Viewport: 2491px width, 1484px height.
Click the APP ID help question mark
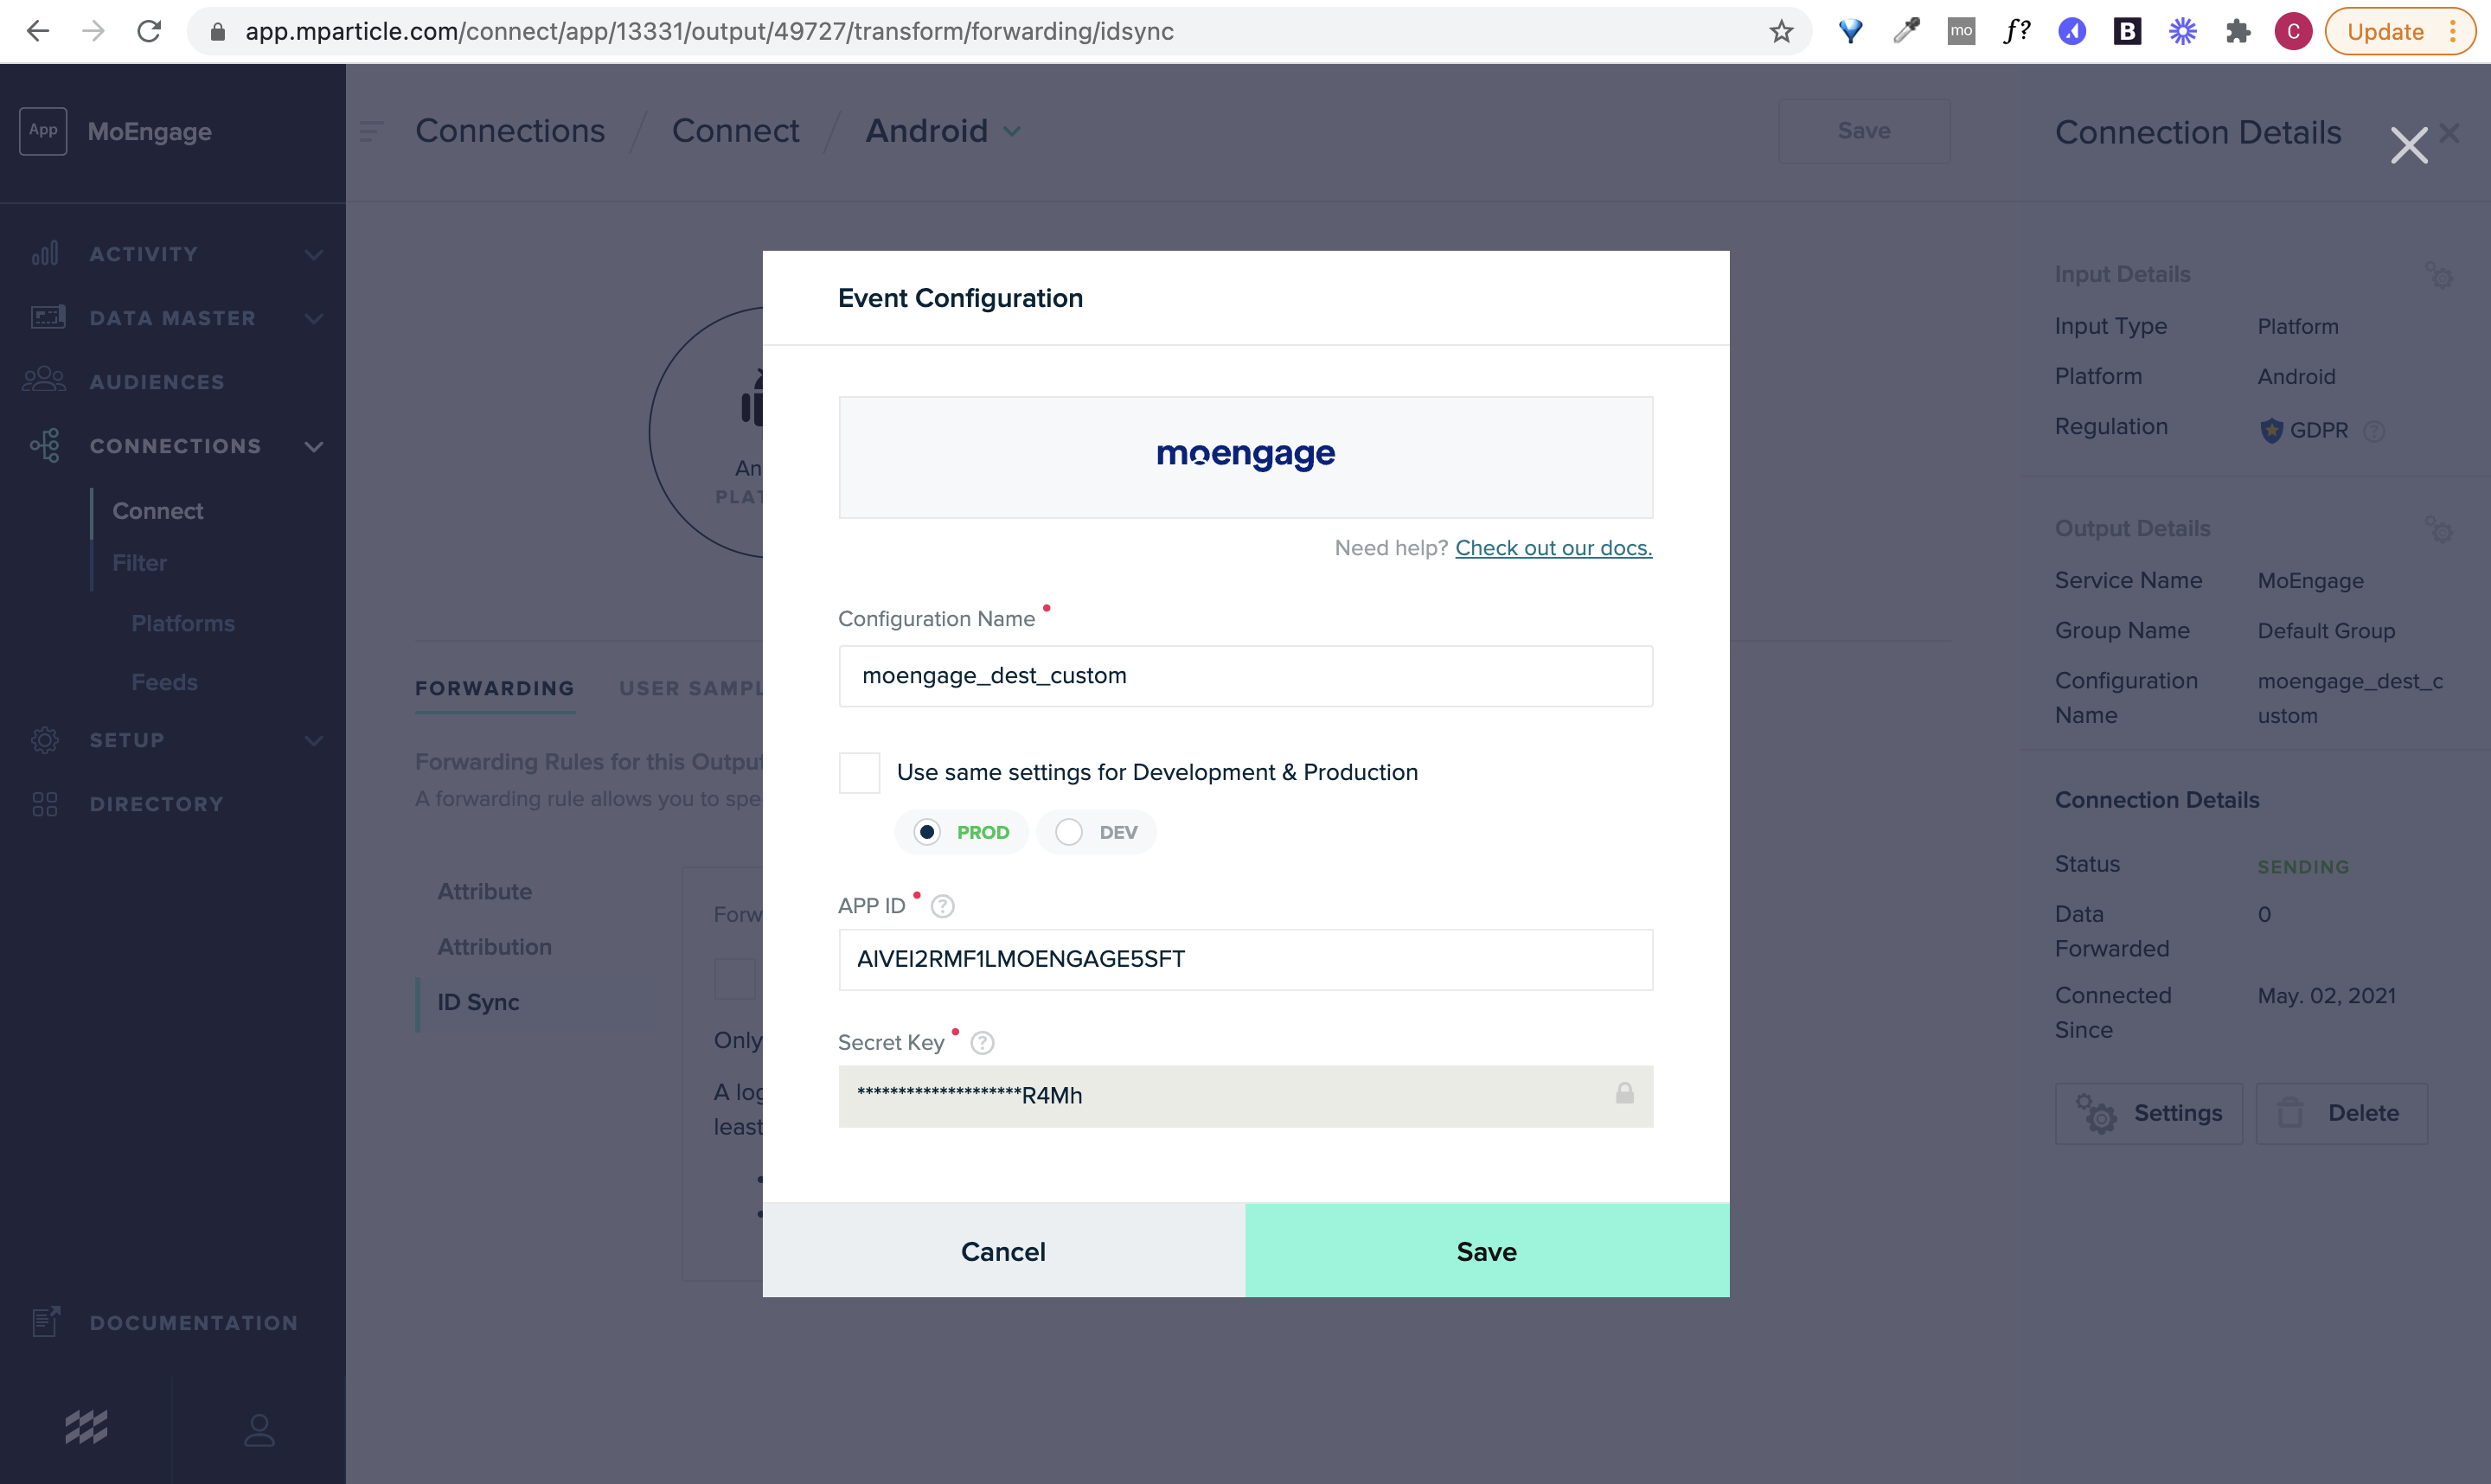(x=942, y=906)
